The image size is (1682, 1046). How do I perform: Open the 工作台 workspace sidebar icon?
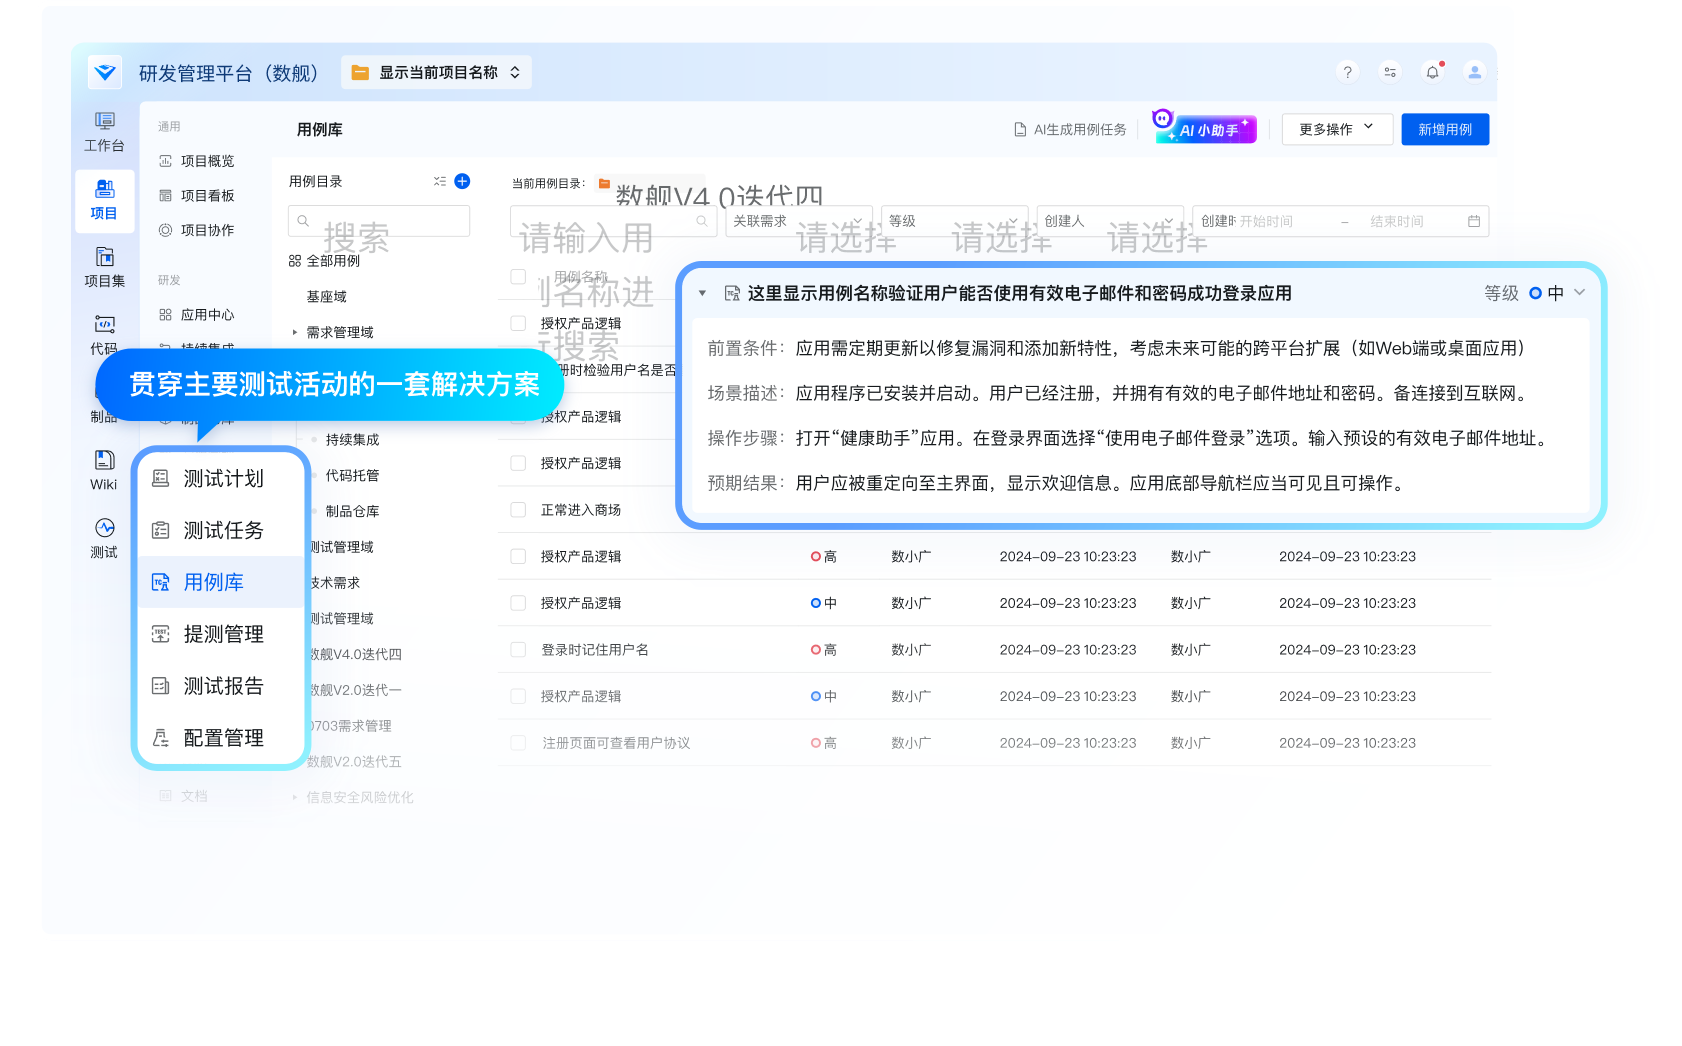[104, 131]
